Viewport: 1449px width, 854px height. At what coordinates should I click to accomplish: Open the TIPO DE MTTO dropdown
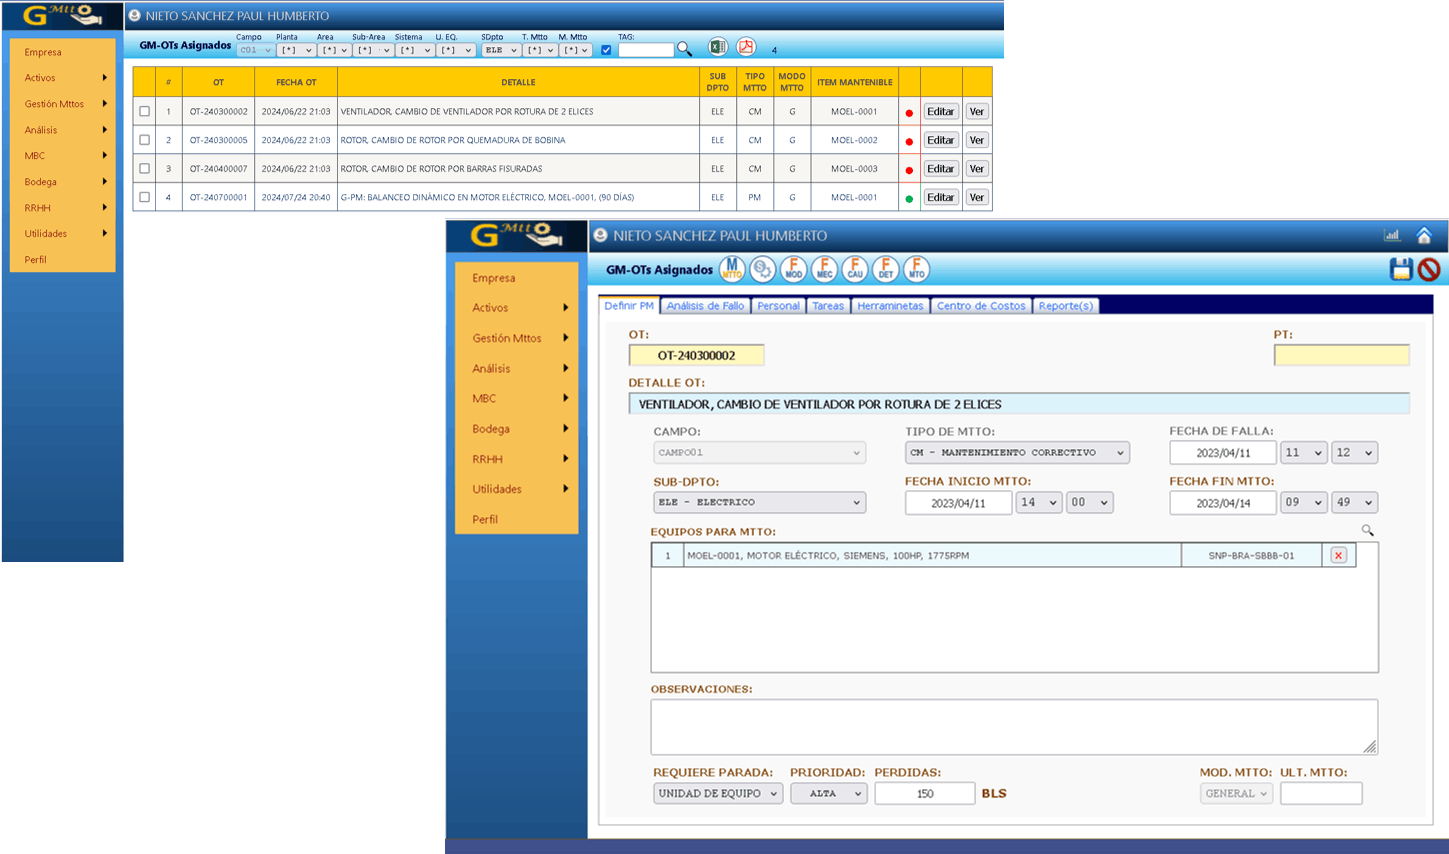point(1016,453)
